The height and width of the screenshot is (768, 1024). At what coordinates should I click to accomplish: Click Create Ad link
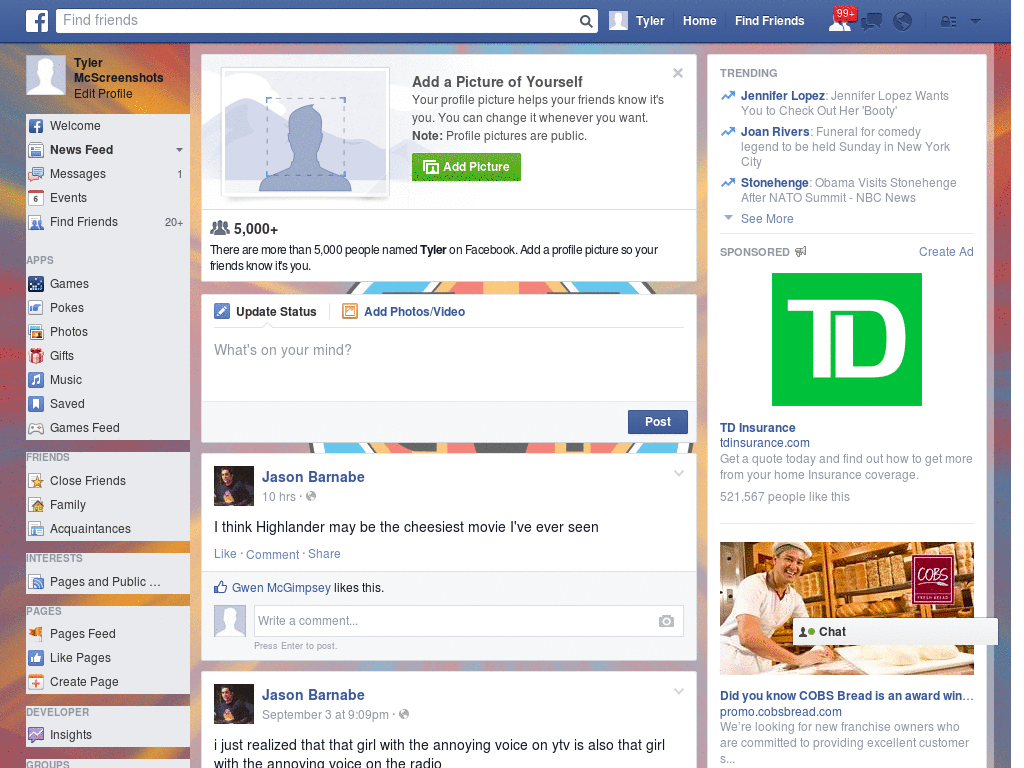[946, 252]
